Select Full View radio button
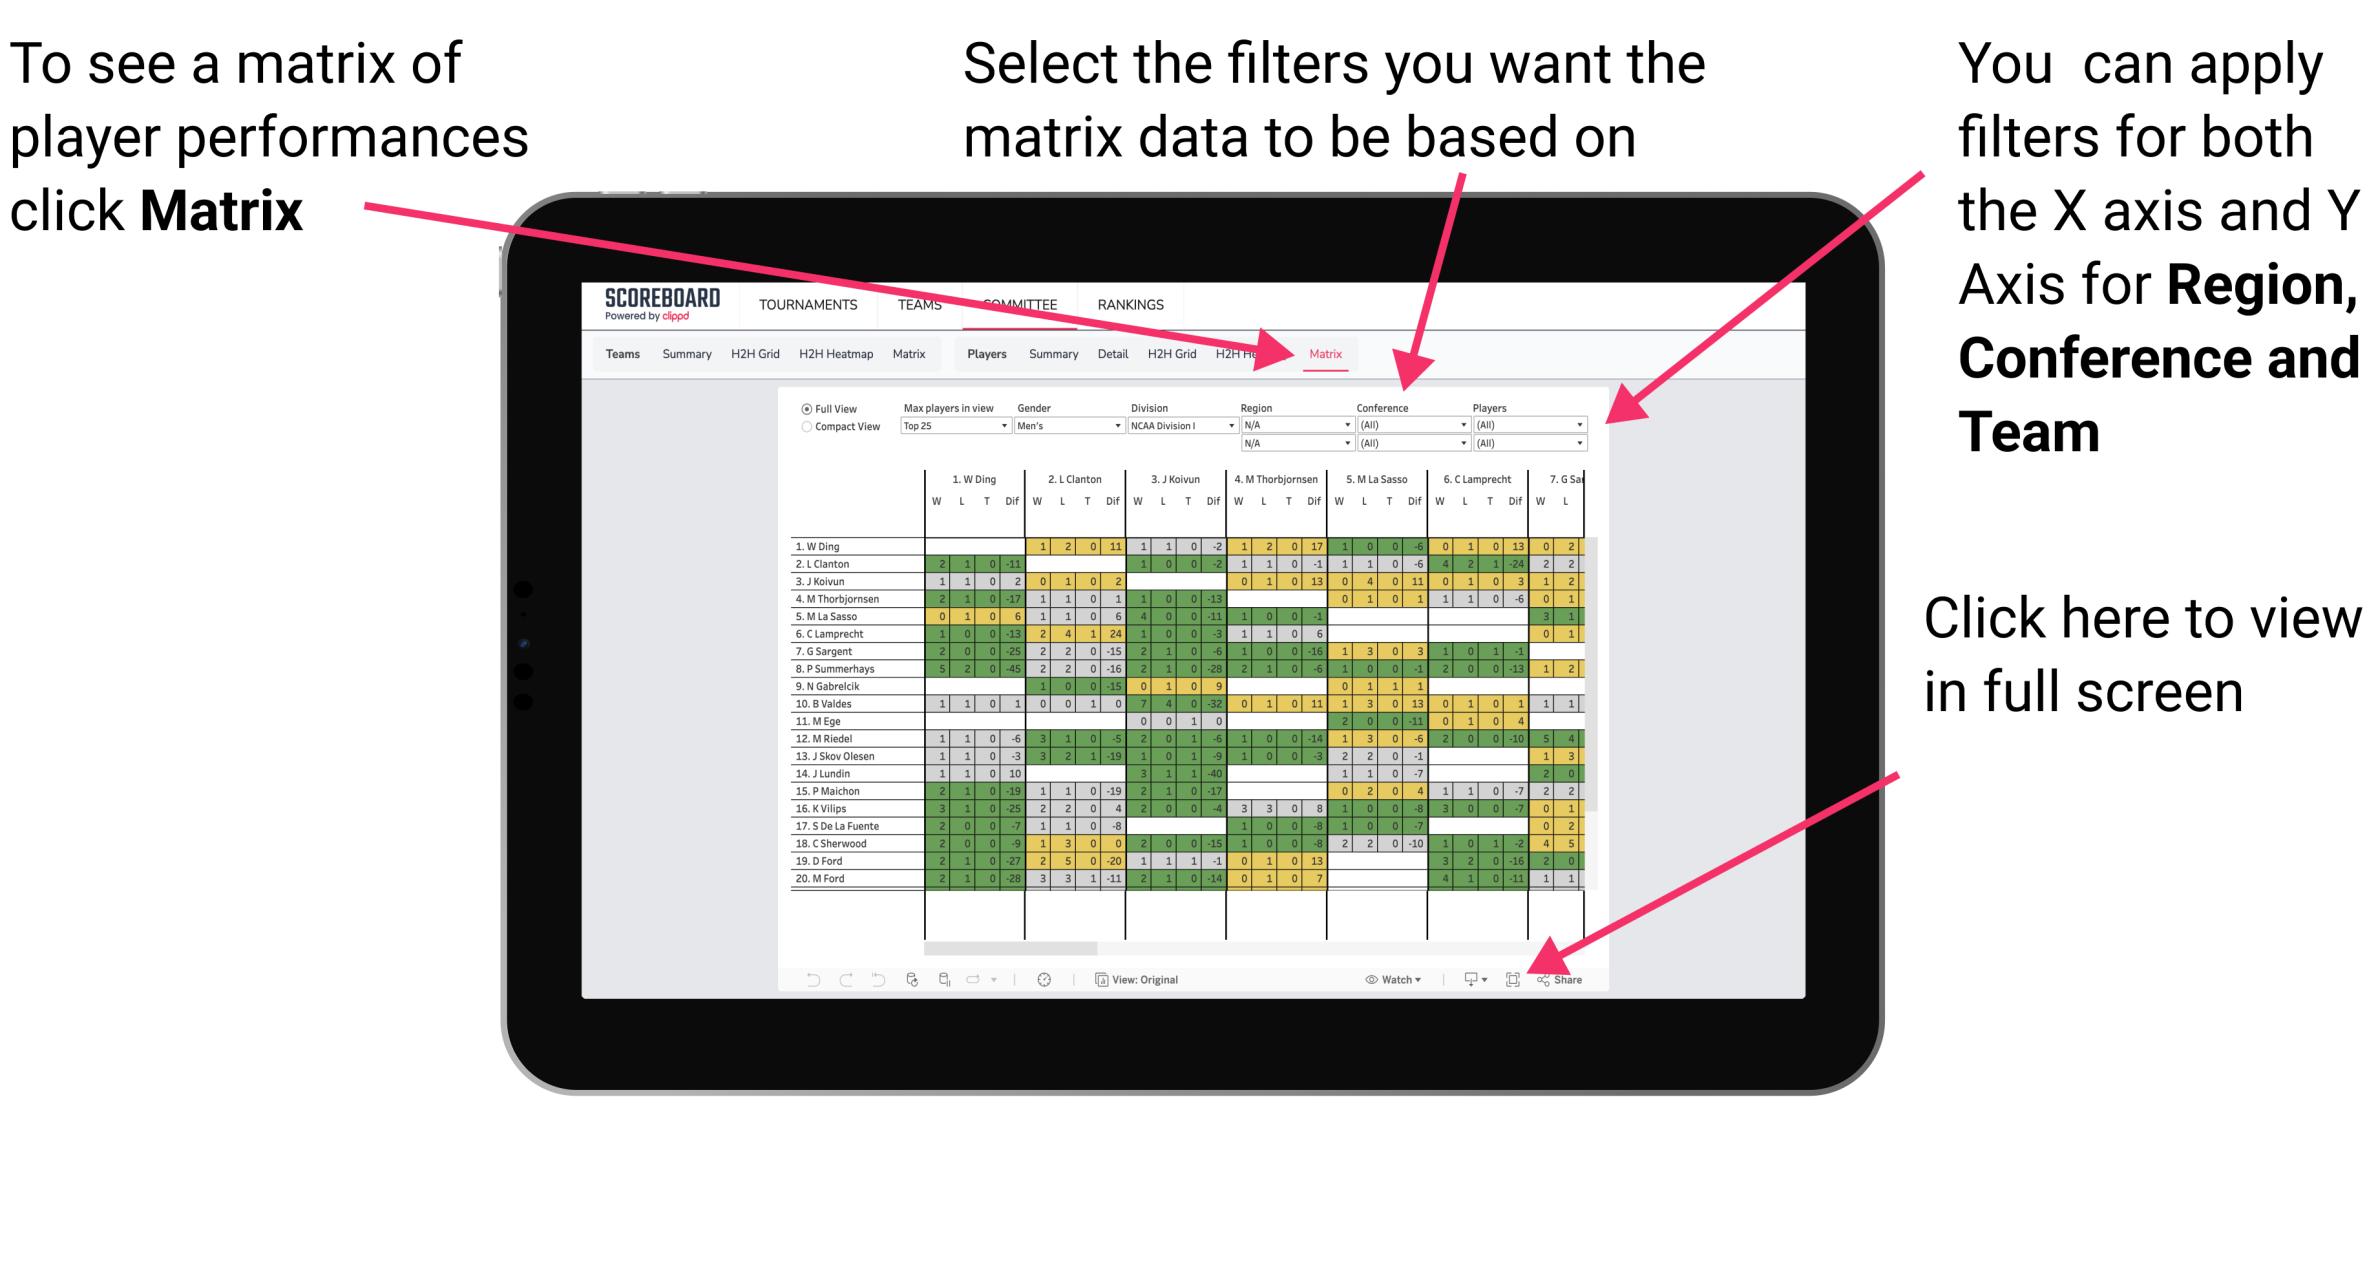This screenshot has width=2378, height=1280. [802, 408]
